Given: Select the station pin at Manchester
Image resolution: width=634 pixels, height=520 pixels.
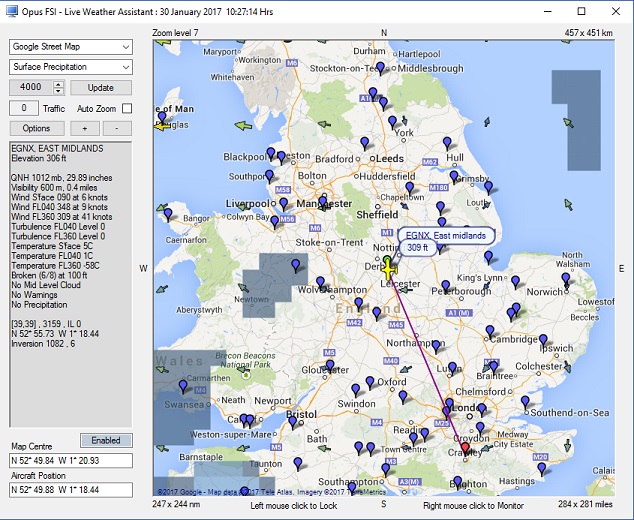Looking at the screenshot, I should pyautogui.click(x=322, y=201).
